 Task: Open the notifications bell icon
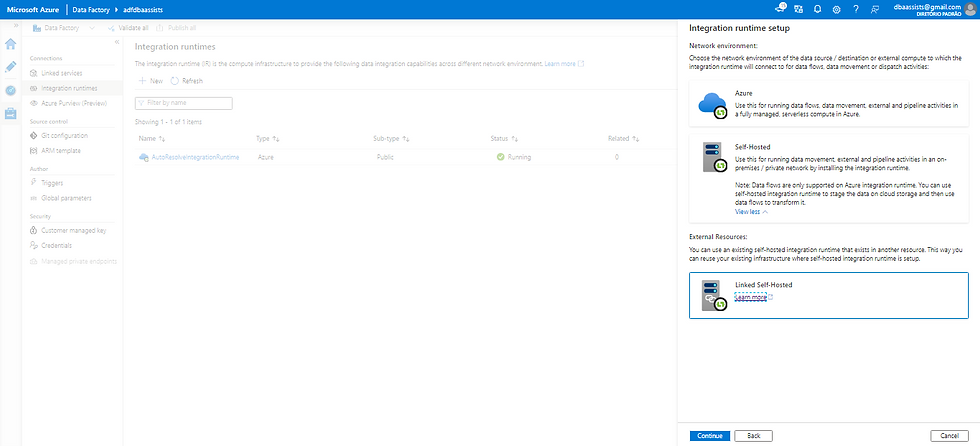pyautogui.click(x=817, y=9)
